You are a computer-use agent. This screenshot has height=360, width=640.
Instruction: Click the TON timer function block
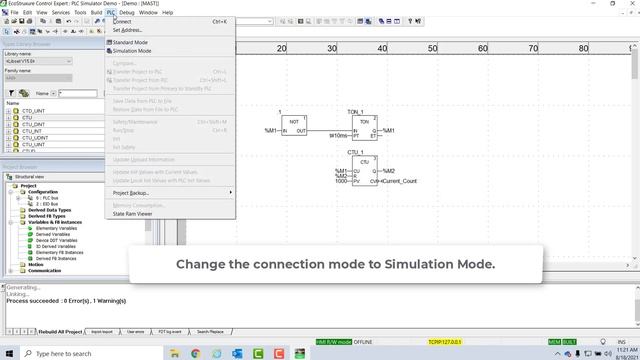click(364, 128)
